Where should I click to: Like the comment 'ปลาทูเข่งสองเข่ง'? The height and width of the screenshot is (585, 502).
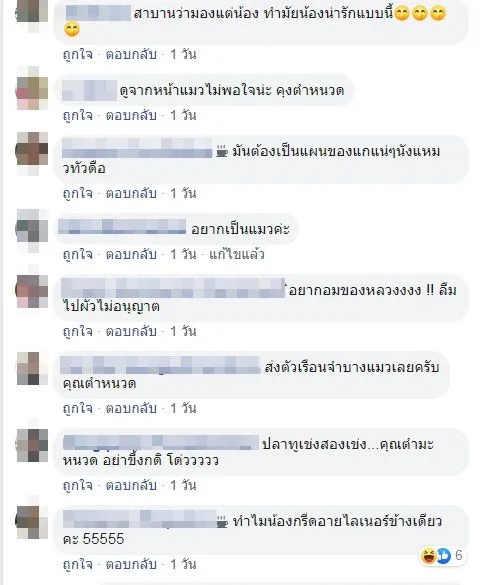78,485
